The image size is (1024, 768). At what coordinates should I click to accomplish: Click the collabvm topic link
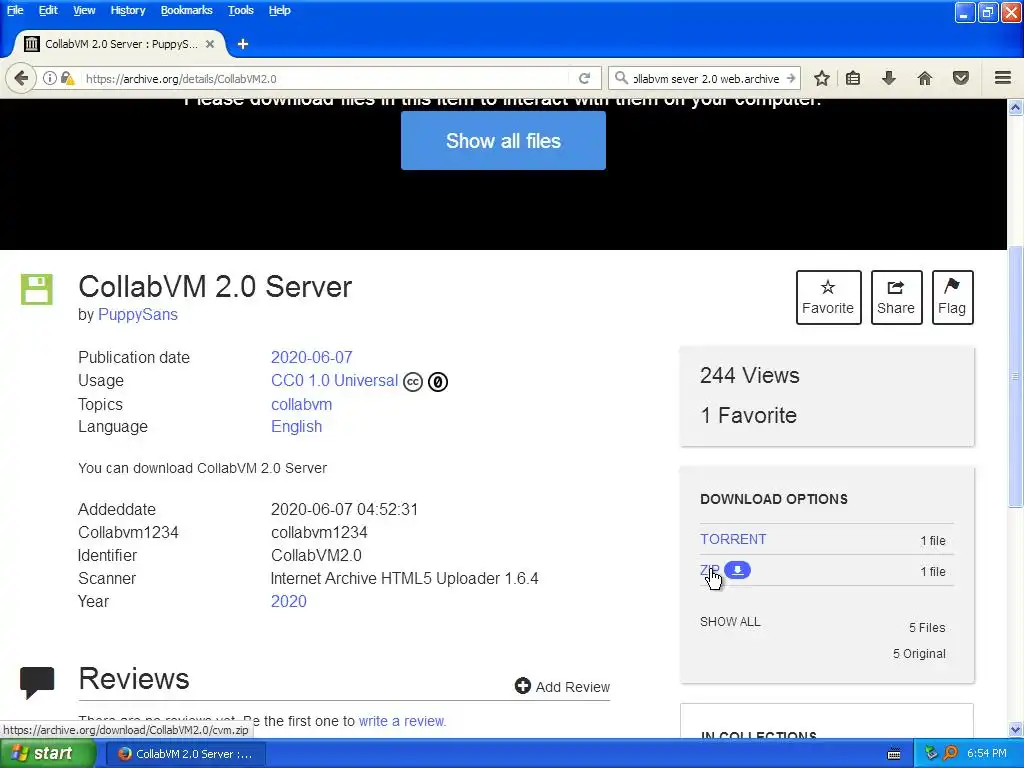pos(301,404)
